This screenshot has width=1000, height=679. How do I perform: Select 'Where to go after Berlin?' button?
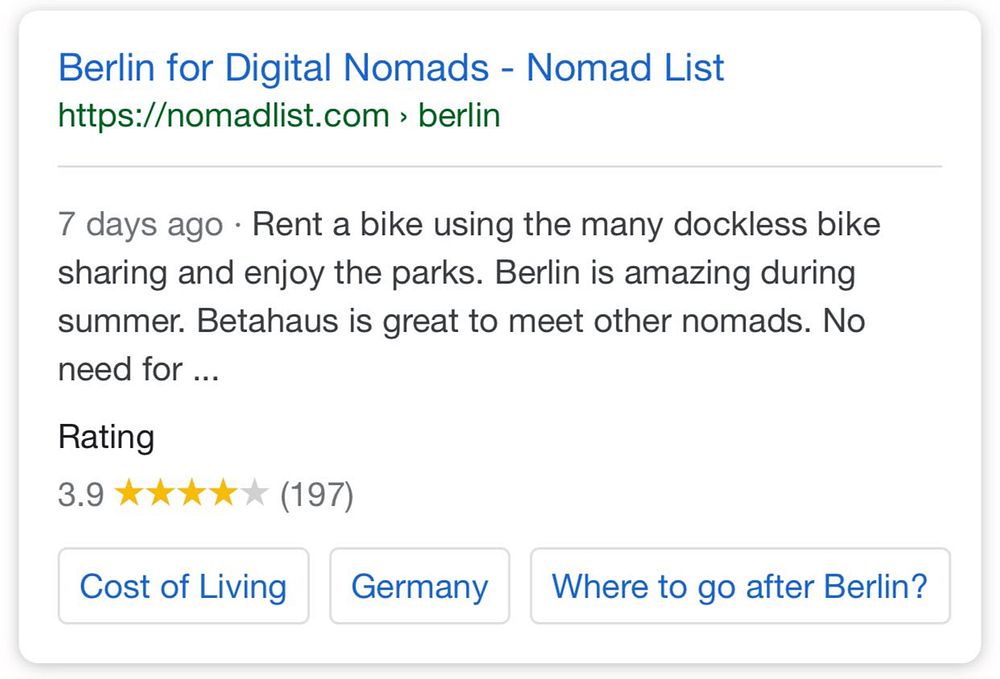click(x=740, y=586)
